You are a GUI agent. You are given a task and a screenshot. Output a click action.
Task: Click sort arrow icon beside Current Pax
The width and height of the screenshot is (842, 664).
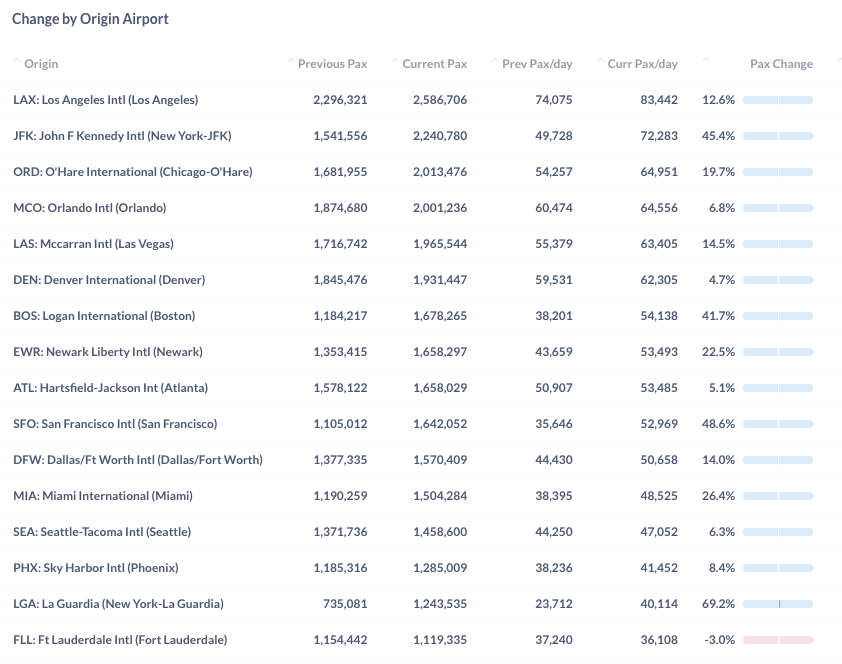pos(395,61)
